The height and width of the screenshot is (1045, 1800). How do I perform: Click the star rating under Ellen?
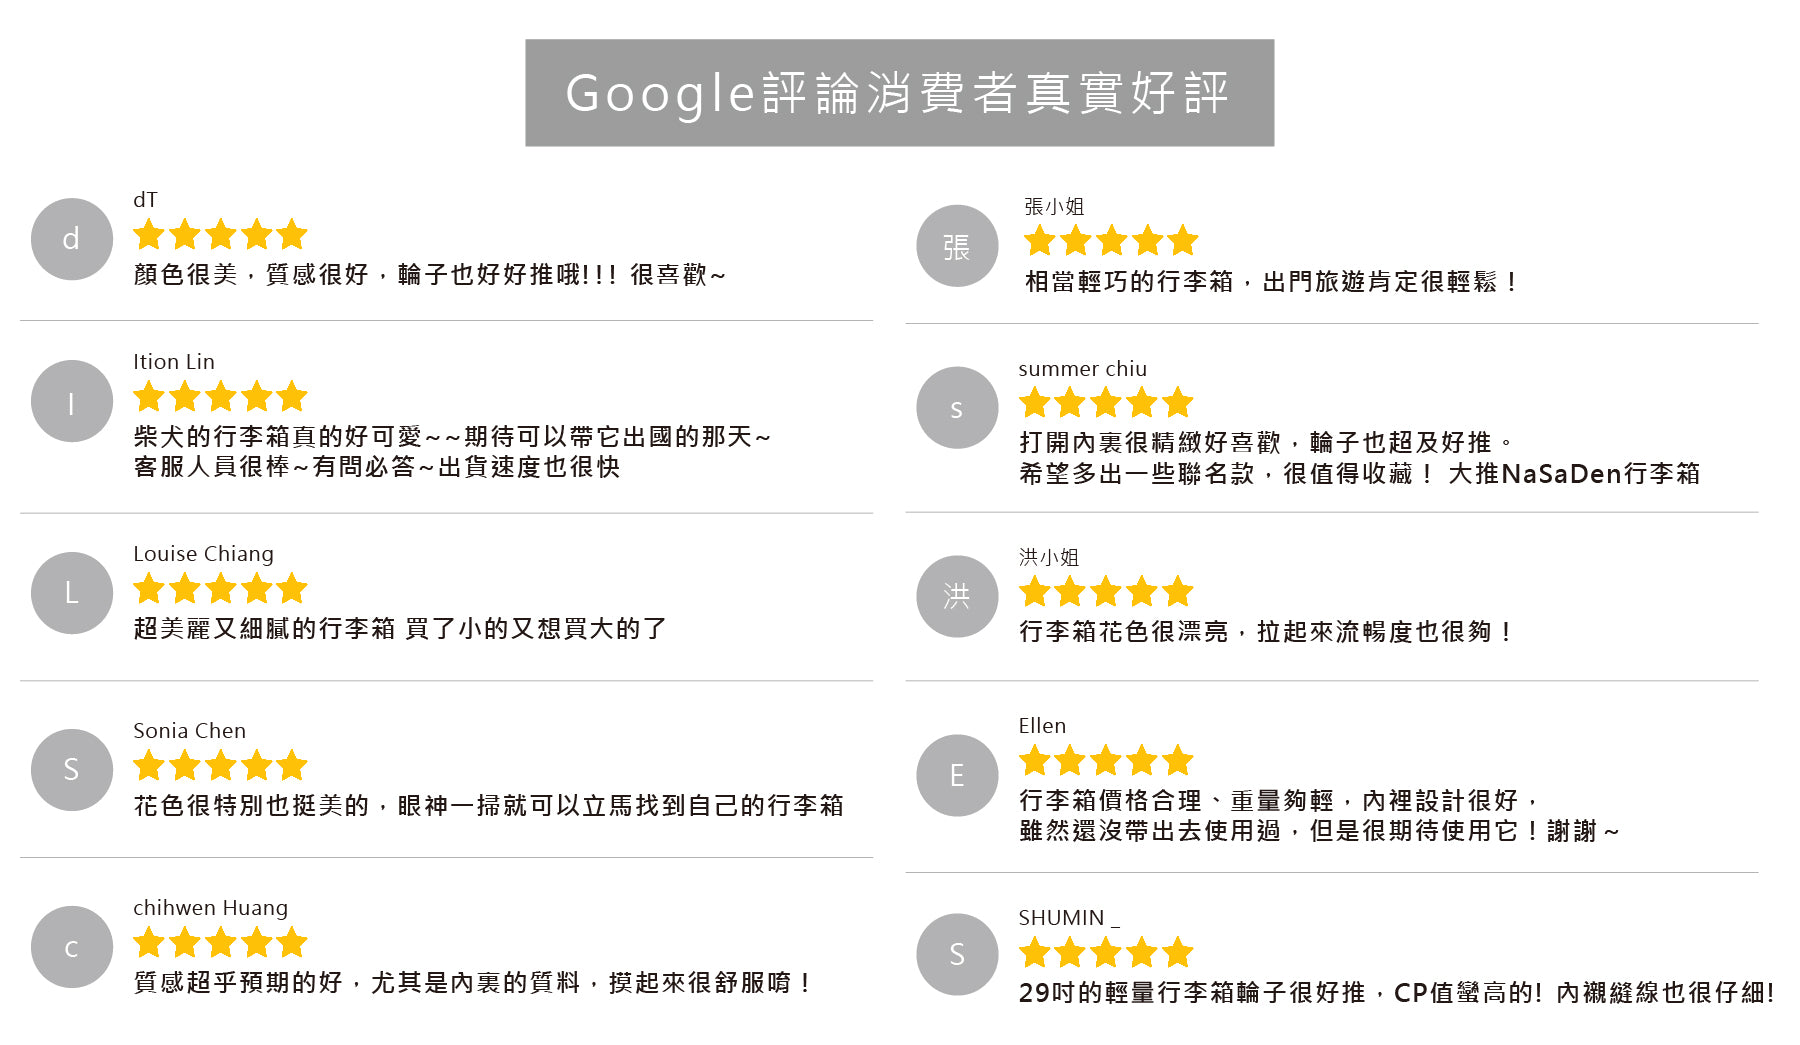coord(1106,761)
